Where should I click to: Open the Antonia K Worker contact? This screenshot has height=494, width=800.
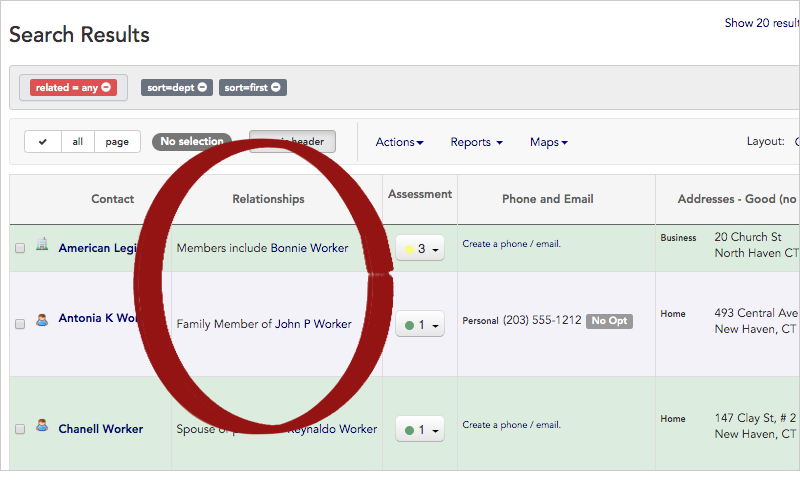point(98,318)
